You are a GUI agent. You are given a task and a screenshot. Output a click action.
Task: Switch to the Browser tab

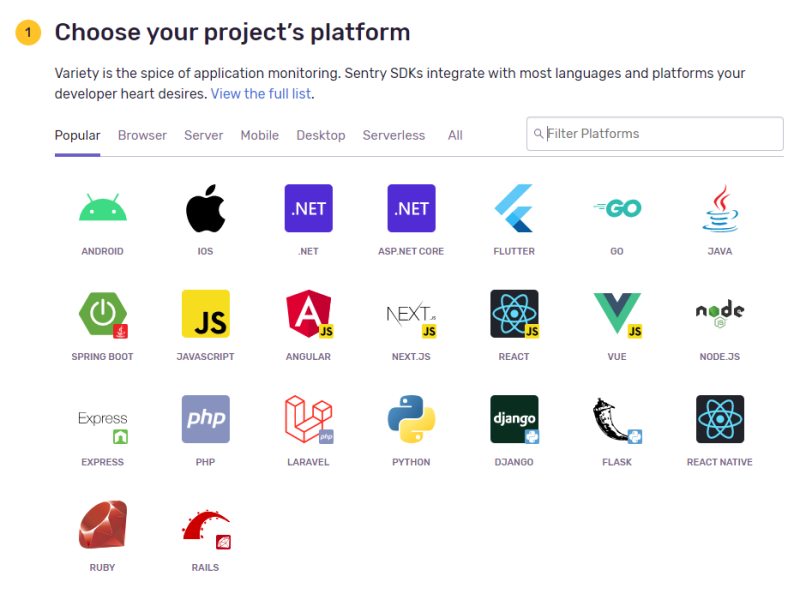(x=142, y=135)
